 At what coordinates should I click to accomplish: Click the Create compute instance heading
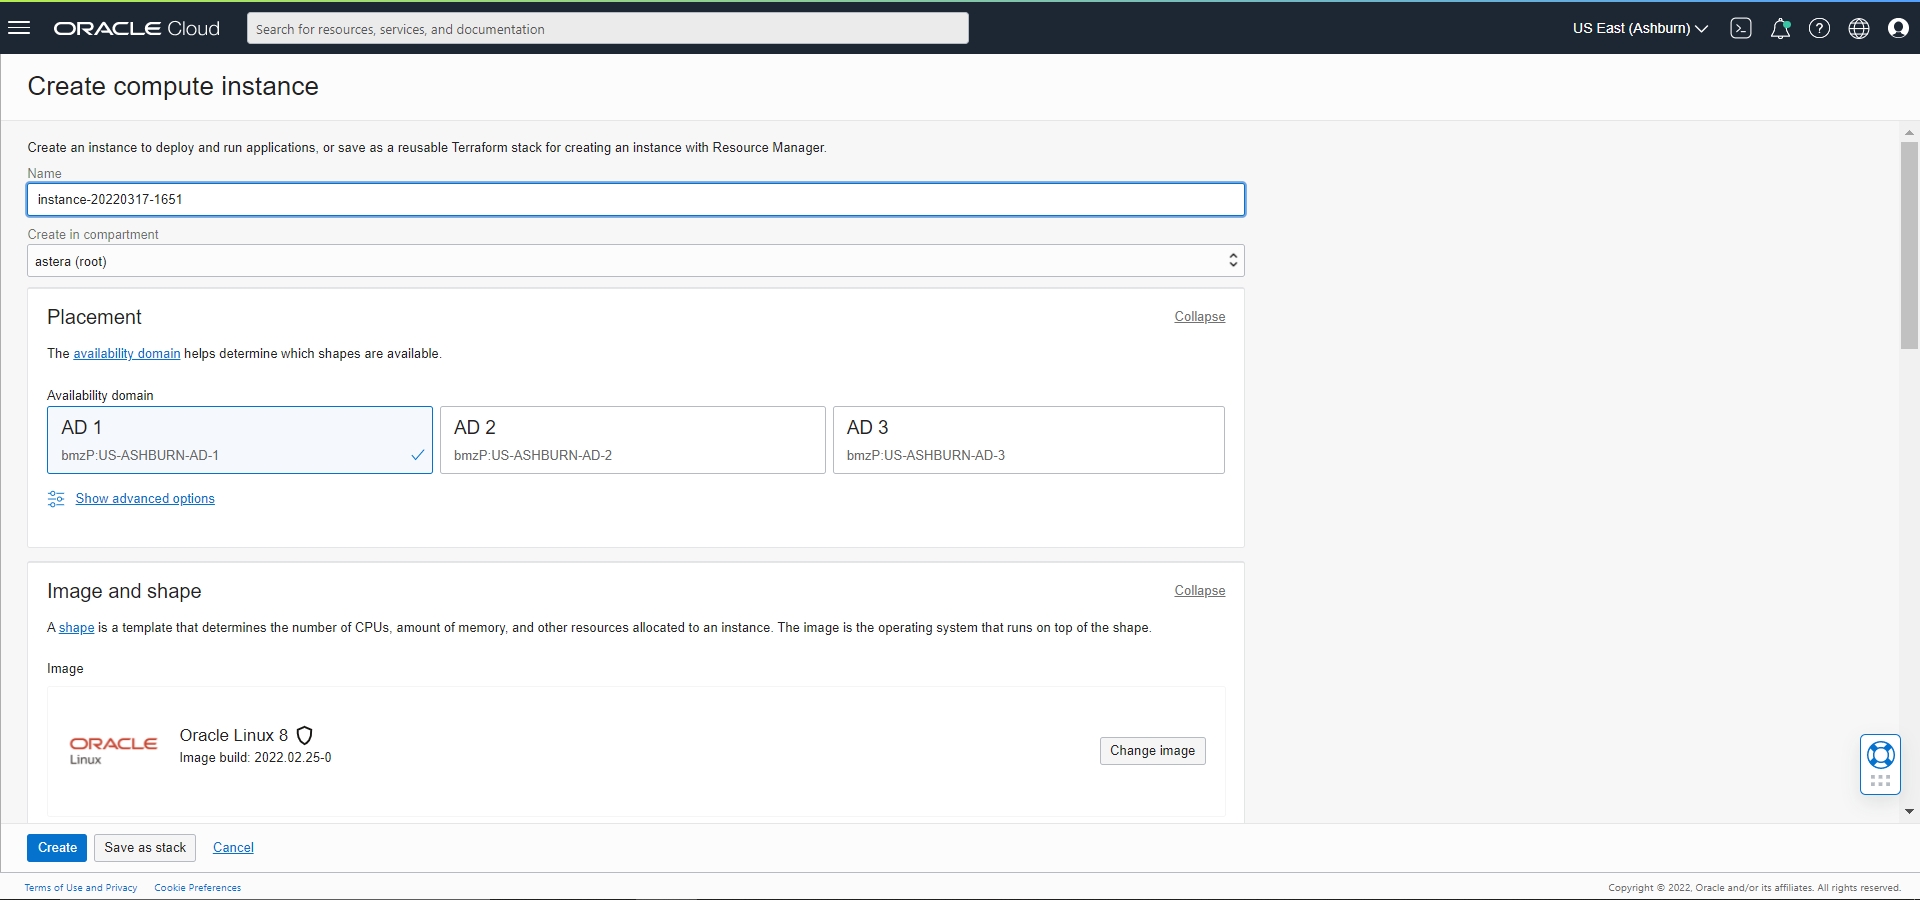tap(173, 87)
